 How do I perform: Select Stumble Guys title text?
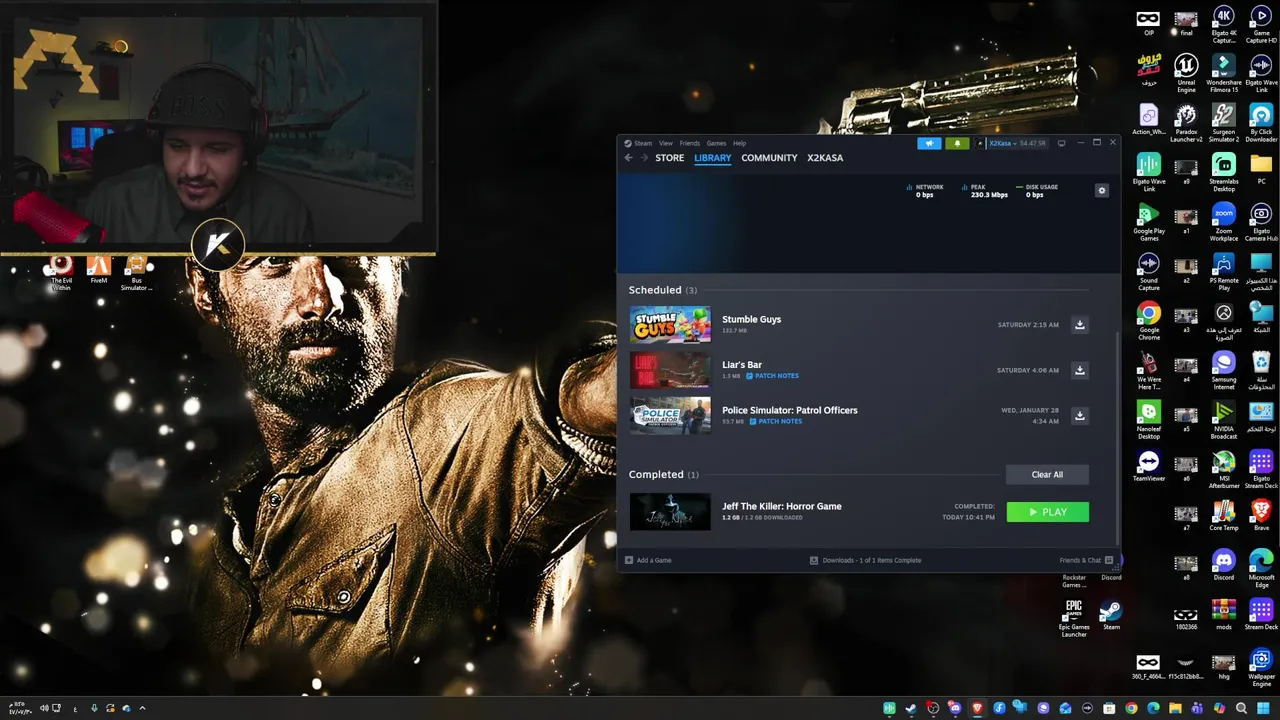[751, 319]
